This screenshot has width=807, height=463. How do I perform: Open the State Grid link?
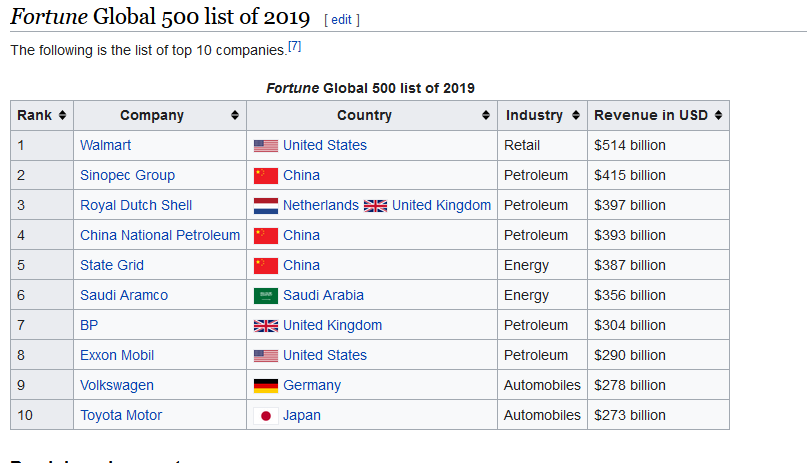tap(112, 265)
